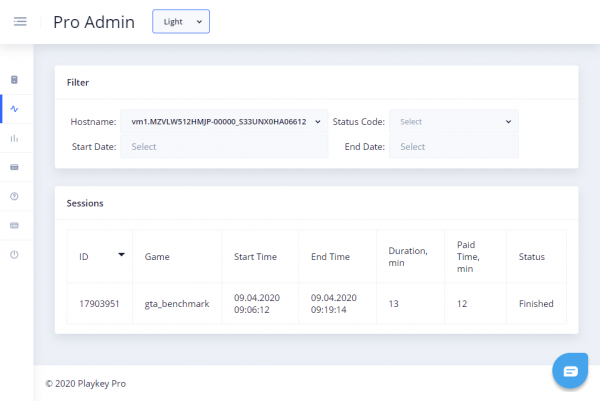Click the Start Time column header
This screenshot has height=401, width=600.
[255, 257]
